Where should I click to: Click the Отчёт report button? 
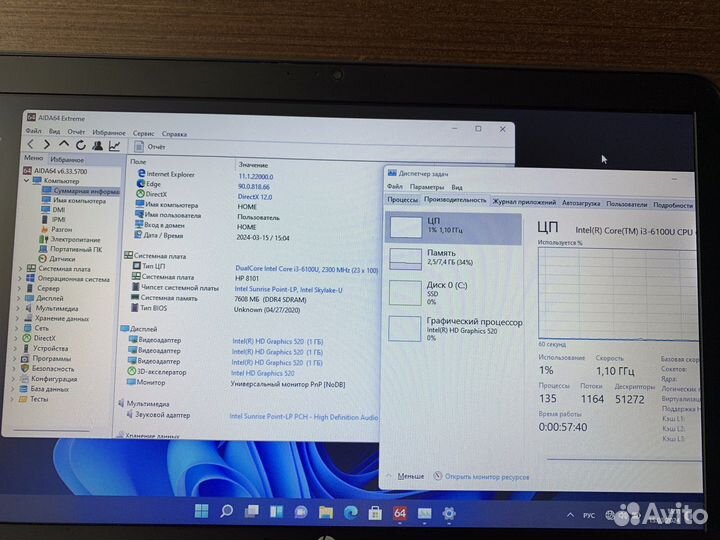[x=150, y=146]
